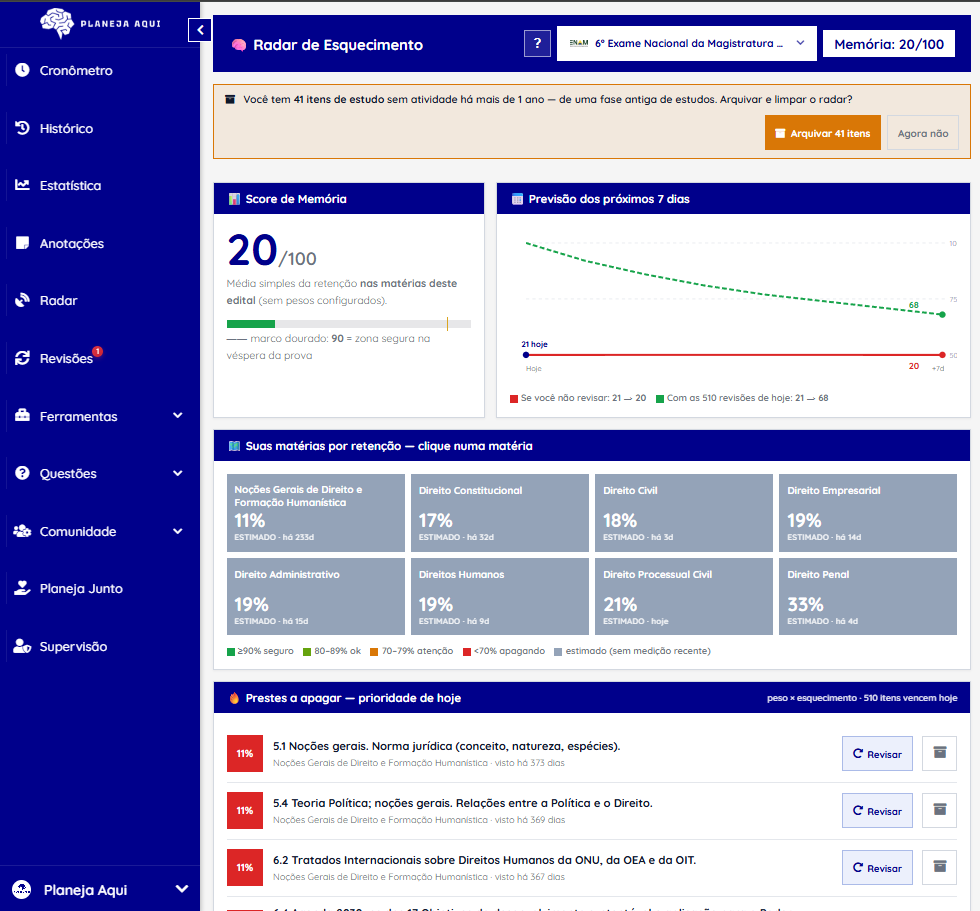Open the Direito Empresarial 19% subject card
This screenshot has width=980, height=911.
pos(868,513)
